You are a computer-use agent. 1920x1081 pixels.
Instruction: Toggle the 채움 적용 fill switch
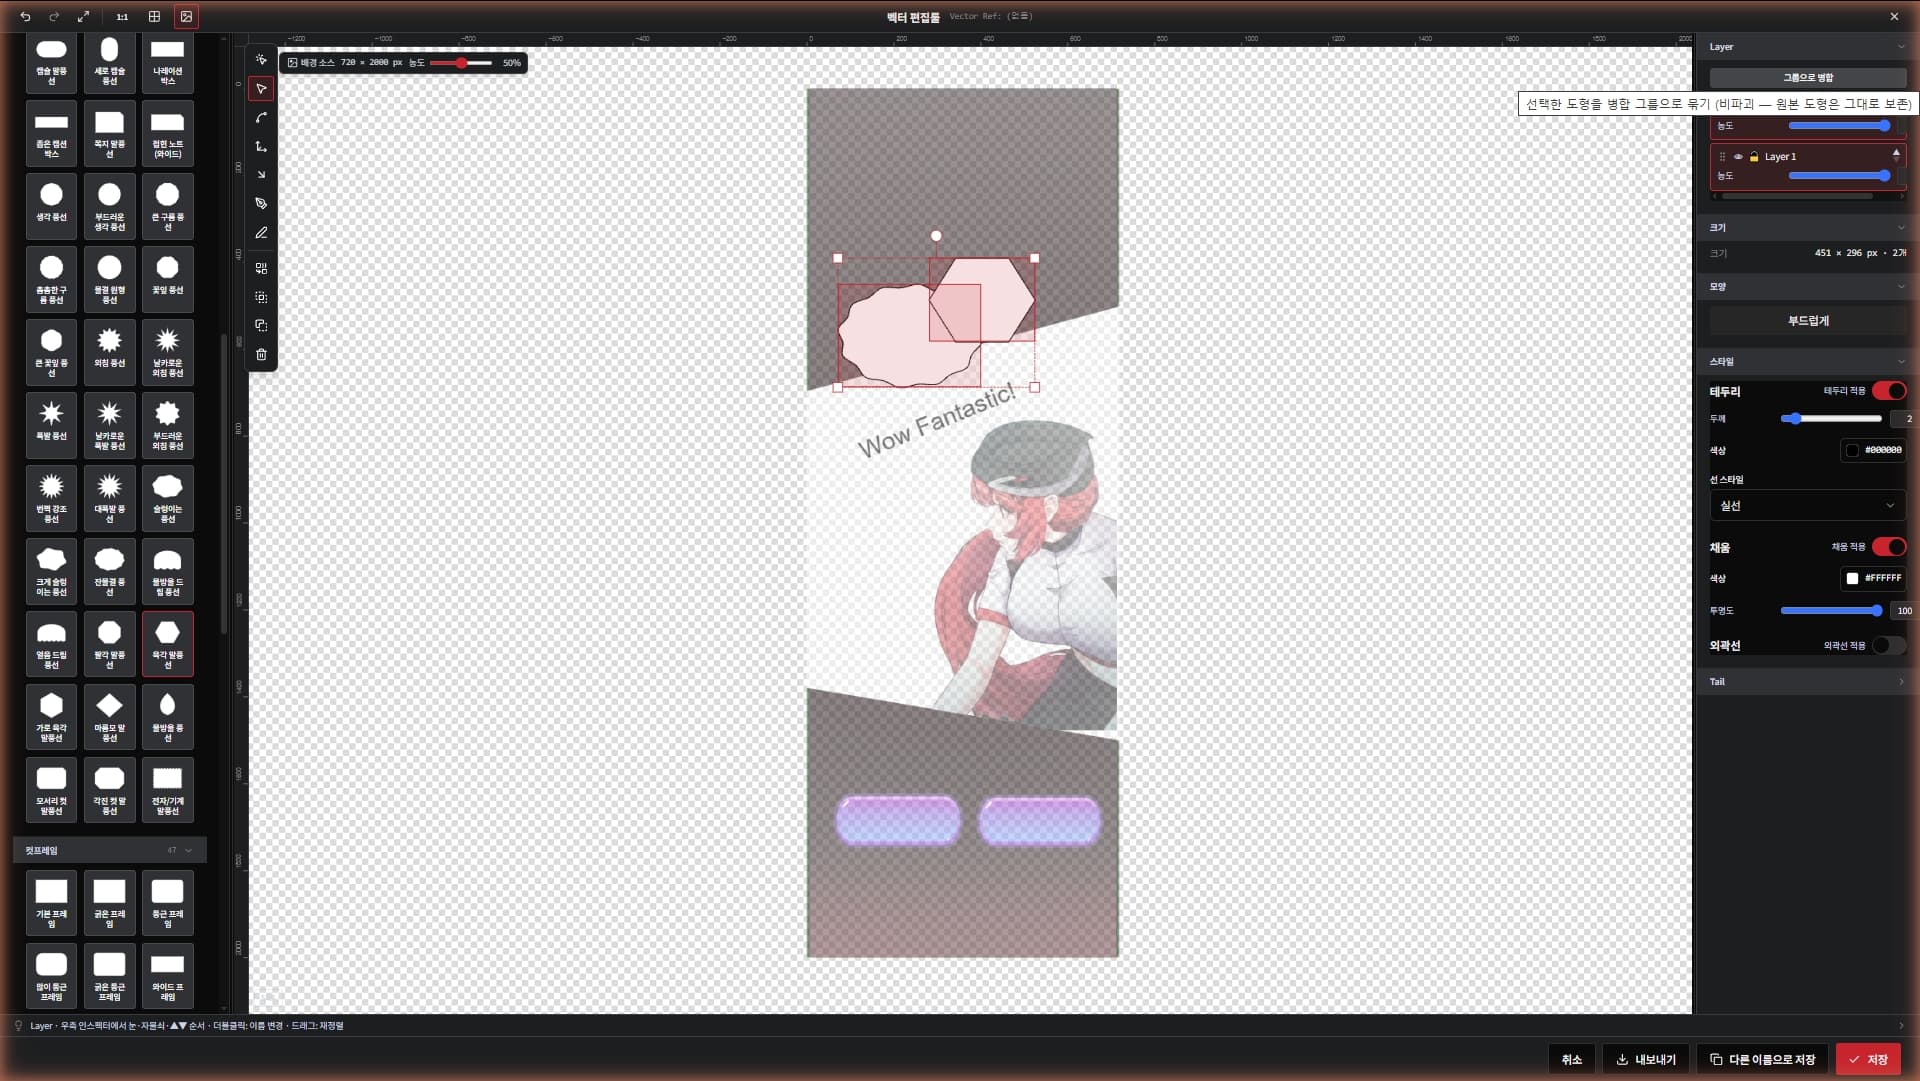tap(1889, 547)
